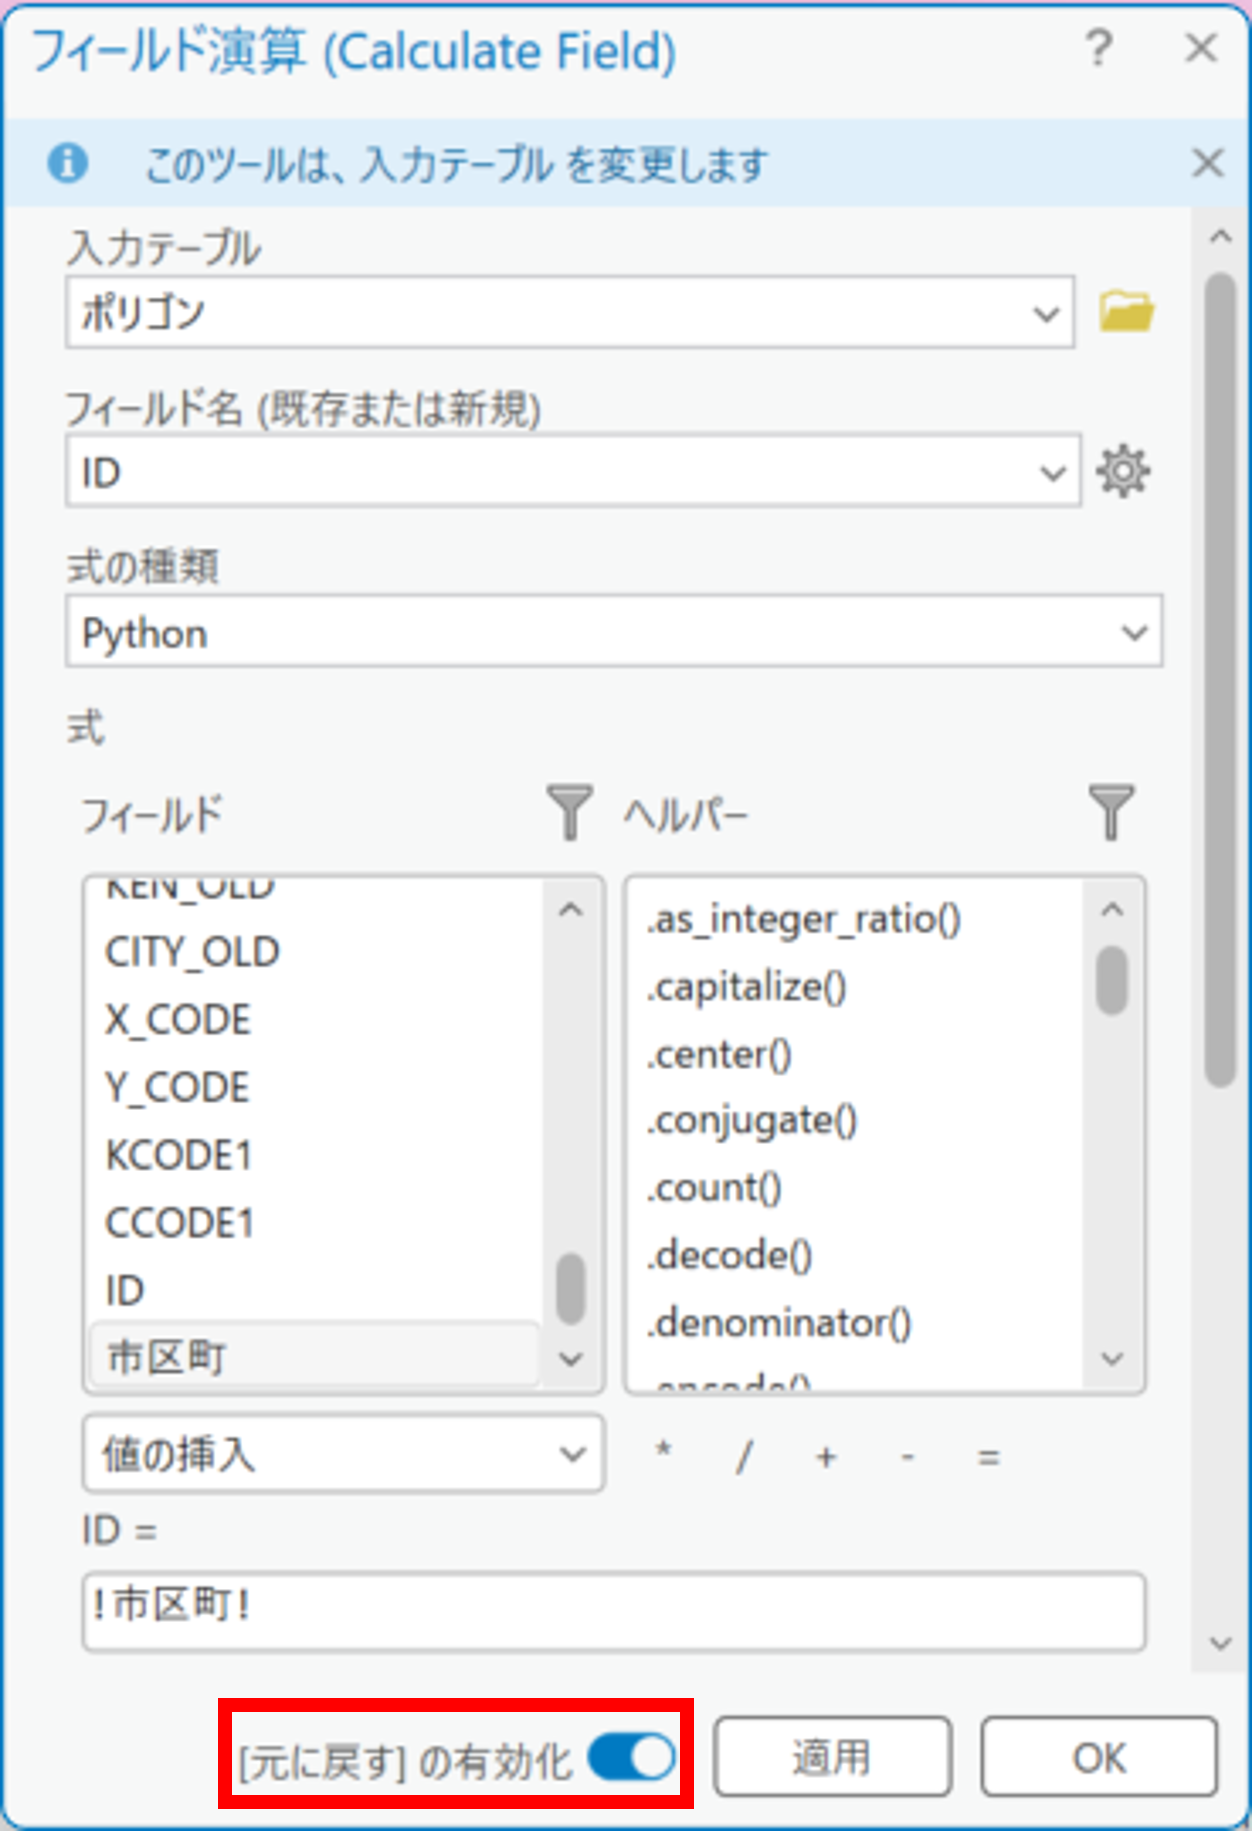Insert the multiply operator symbol
Image resolution: width=1252 pixels, height=1831 pixels.
[662, 1454]
